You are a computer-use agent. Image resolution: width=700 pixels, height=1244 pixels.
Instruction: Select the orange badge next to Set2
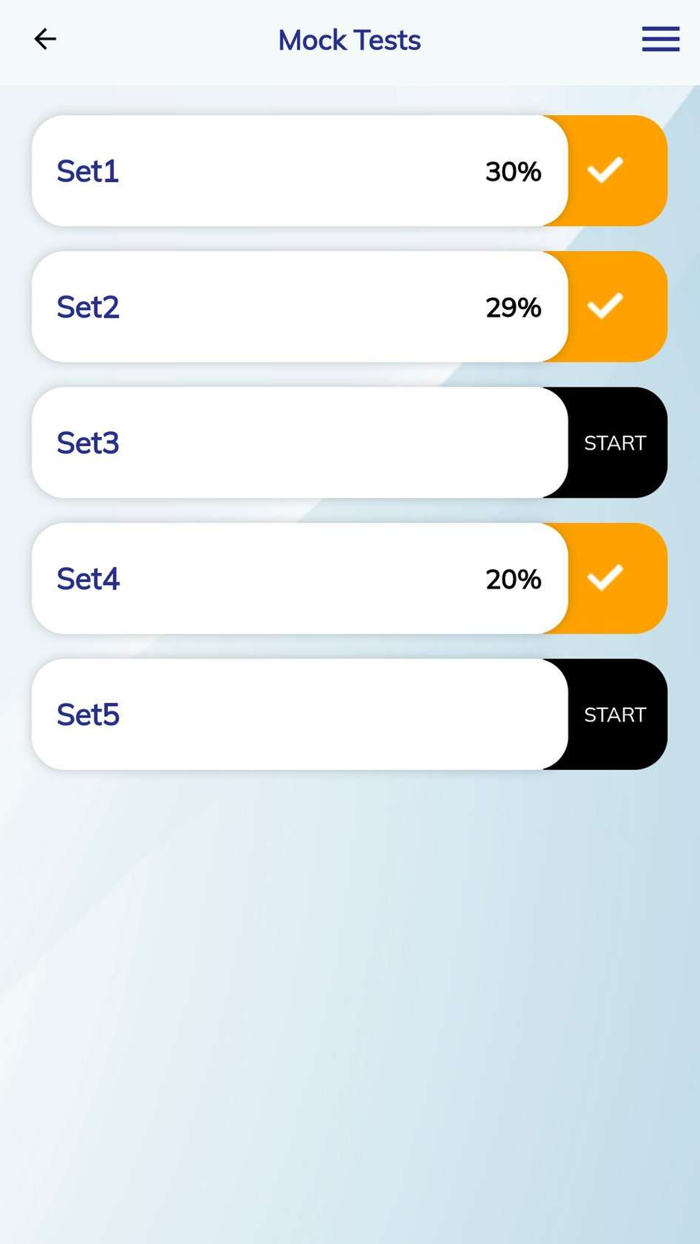coord(605,306)
